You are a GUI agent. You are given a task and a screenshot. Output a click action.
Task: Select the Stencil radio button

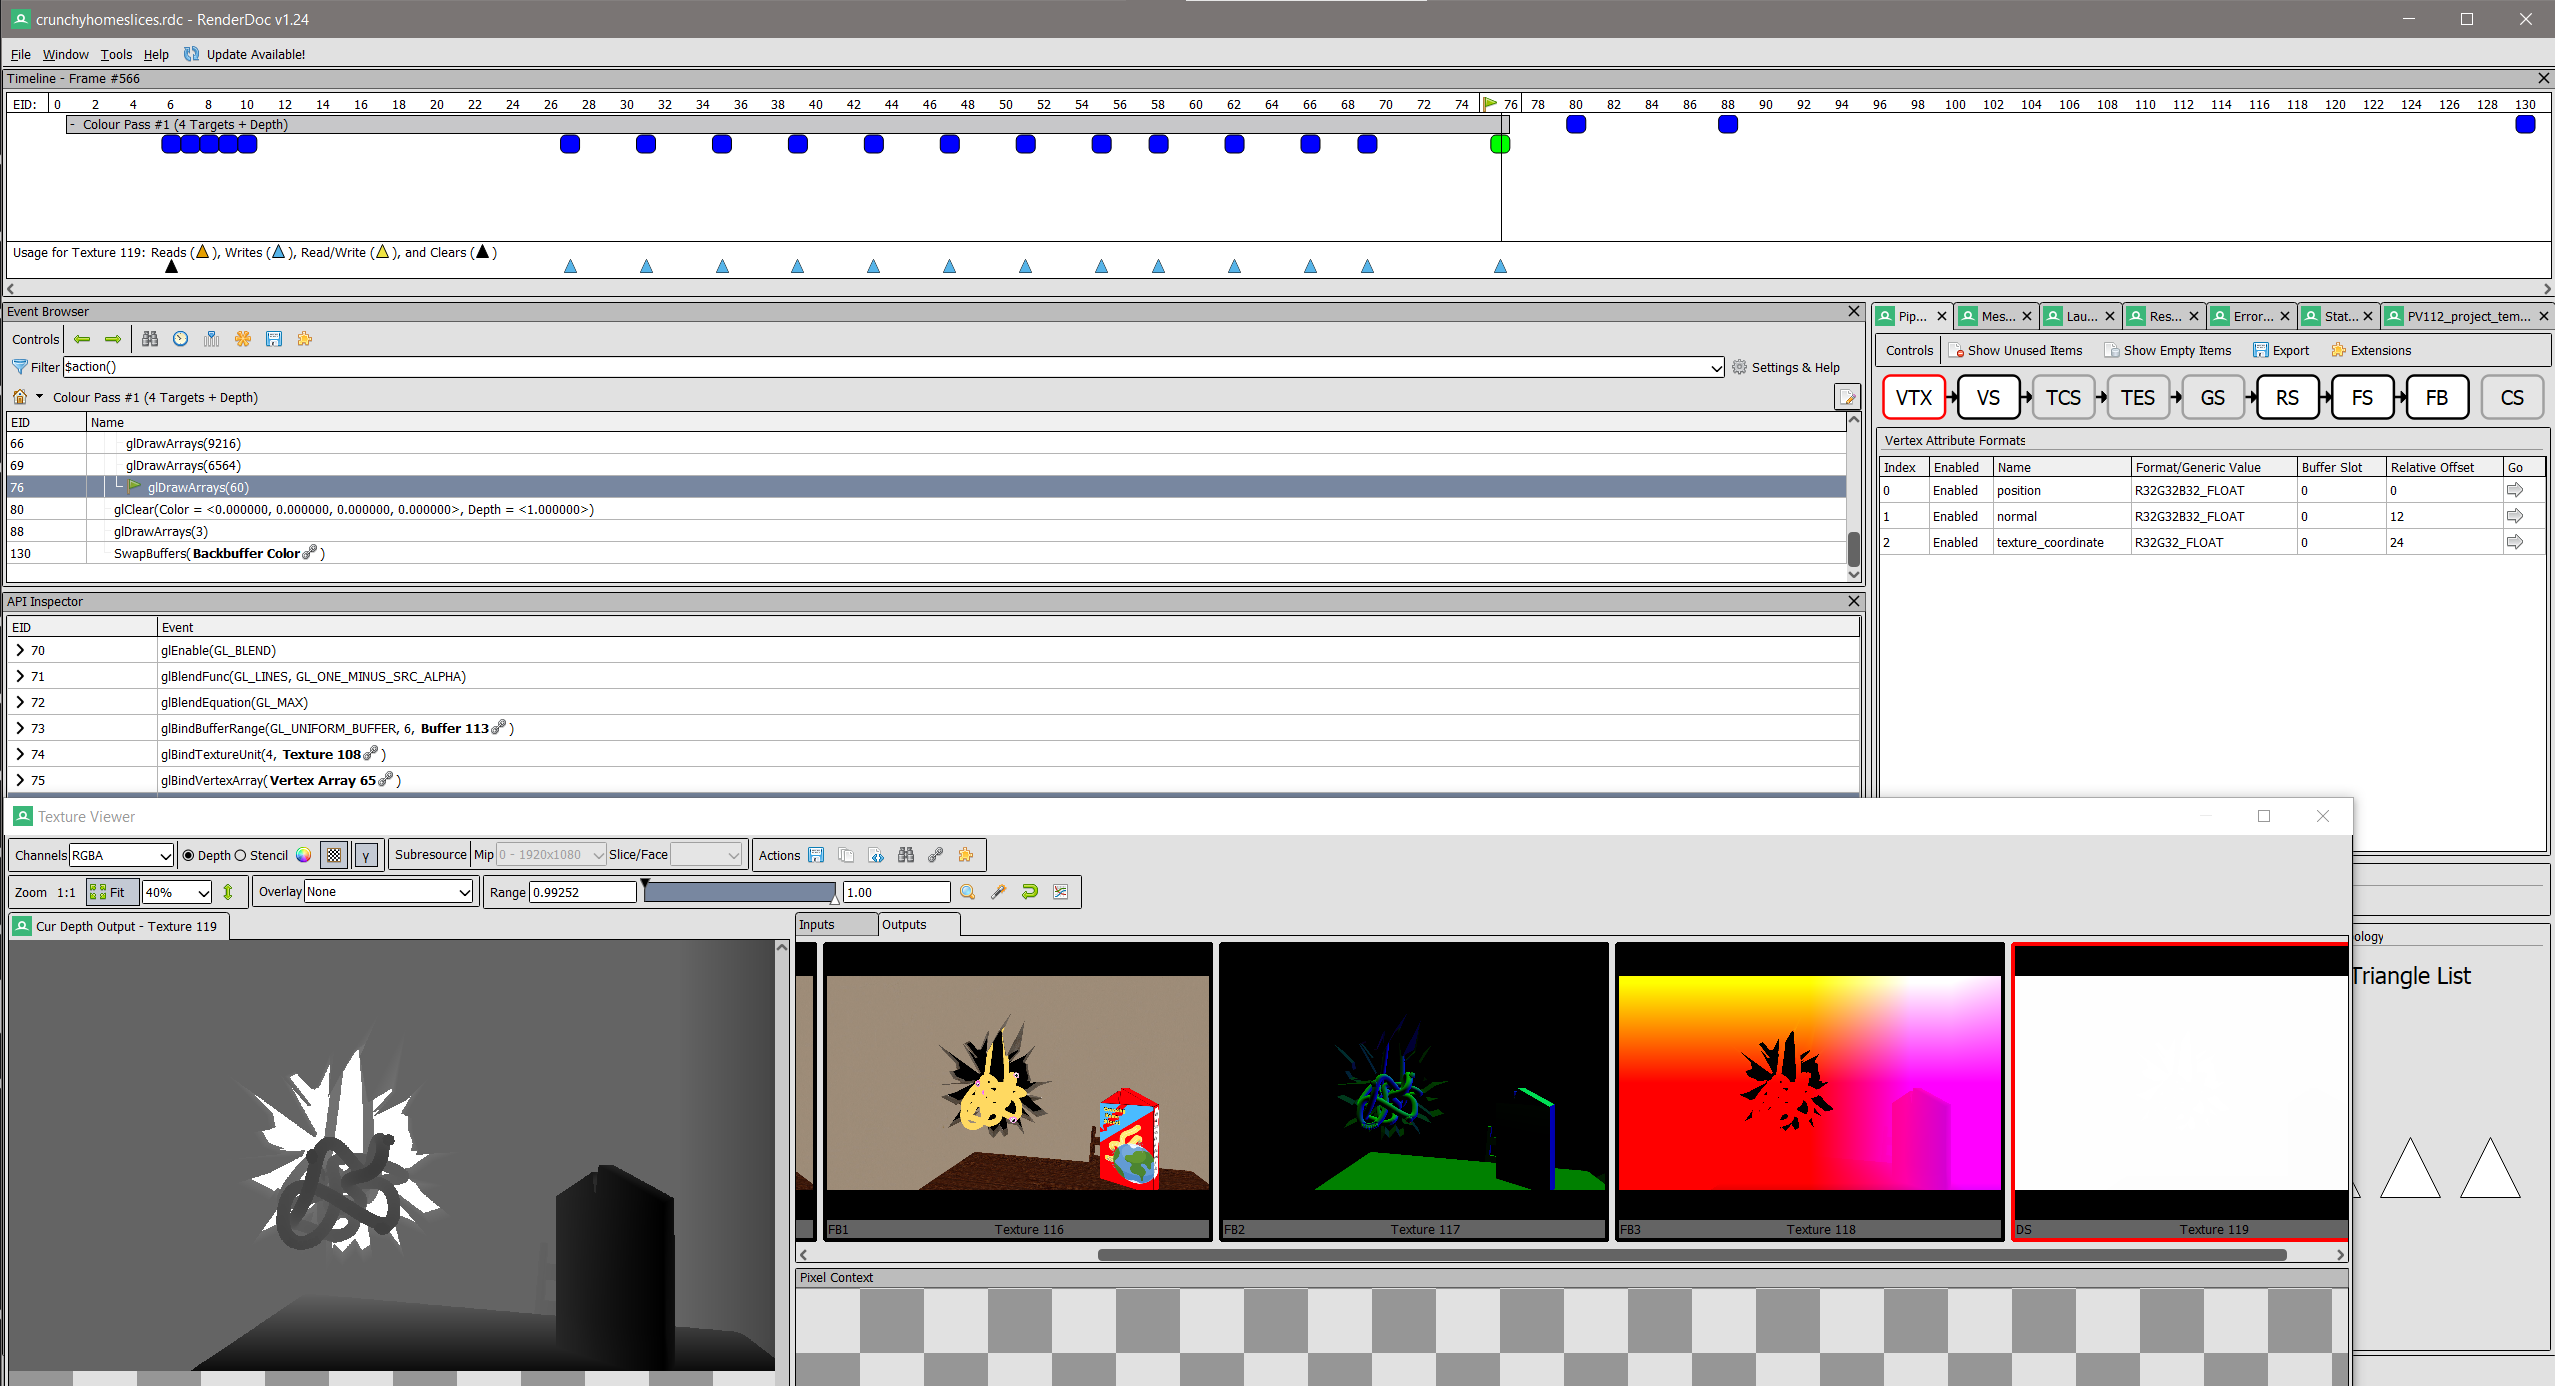[x=241, y=855]
